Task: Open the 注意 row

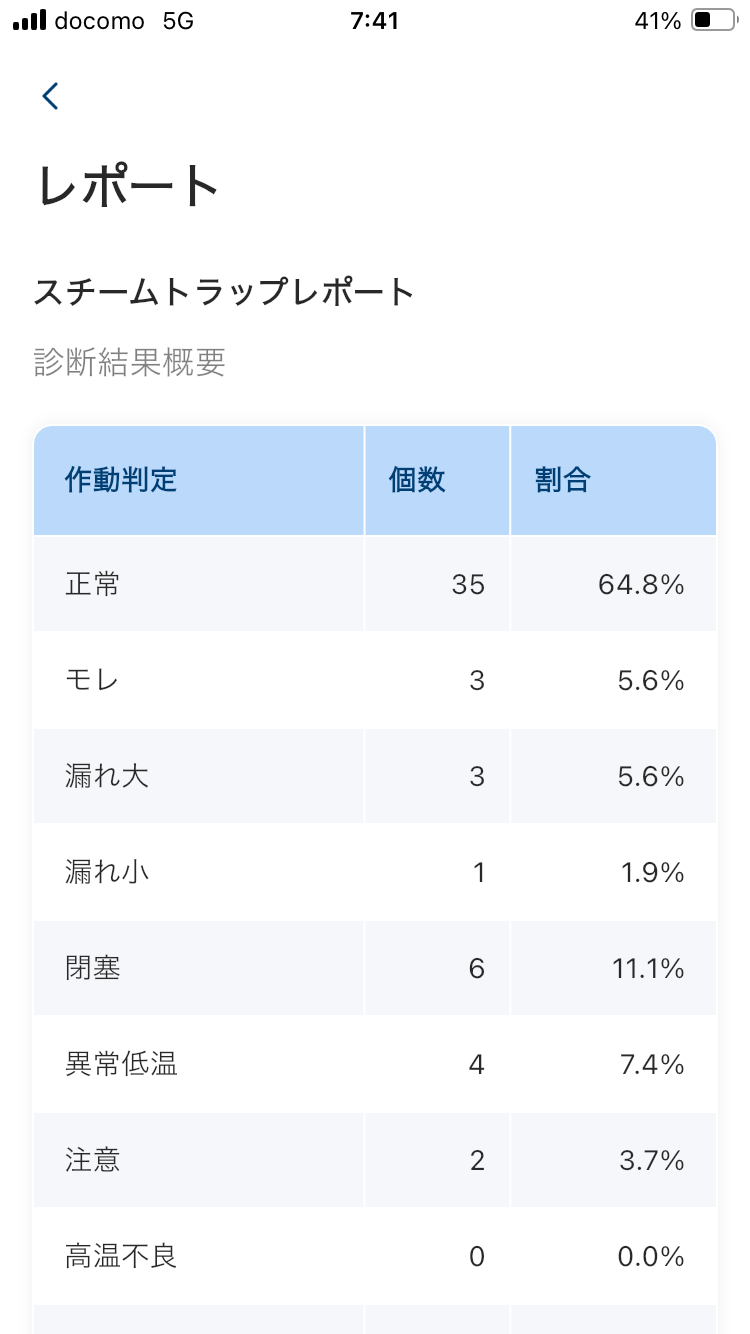Action: (x=375, y=1160)
